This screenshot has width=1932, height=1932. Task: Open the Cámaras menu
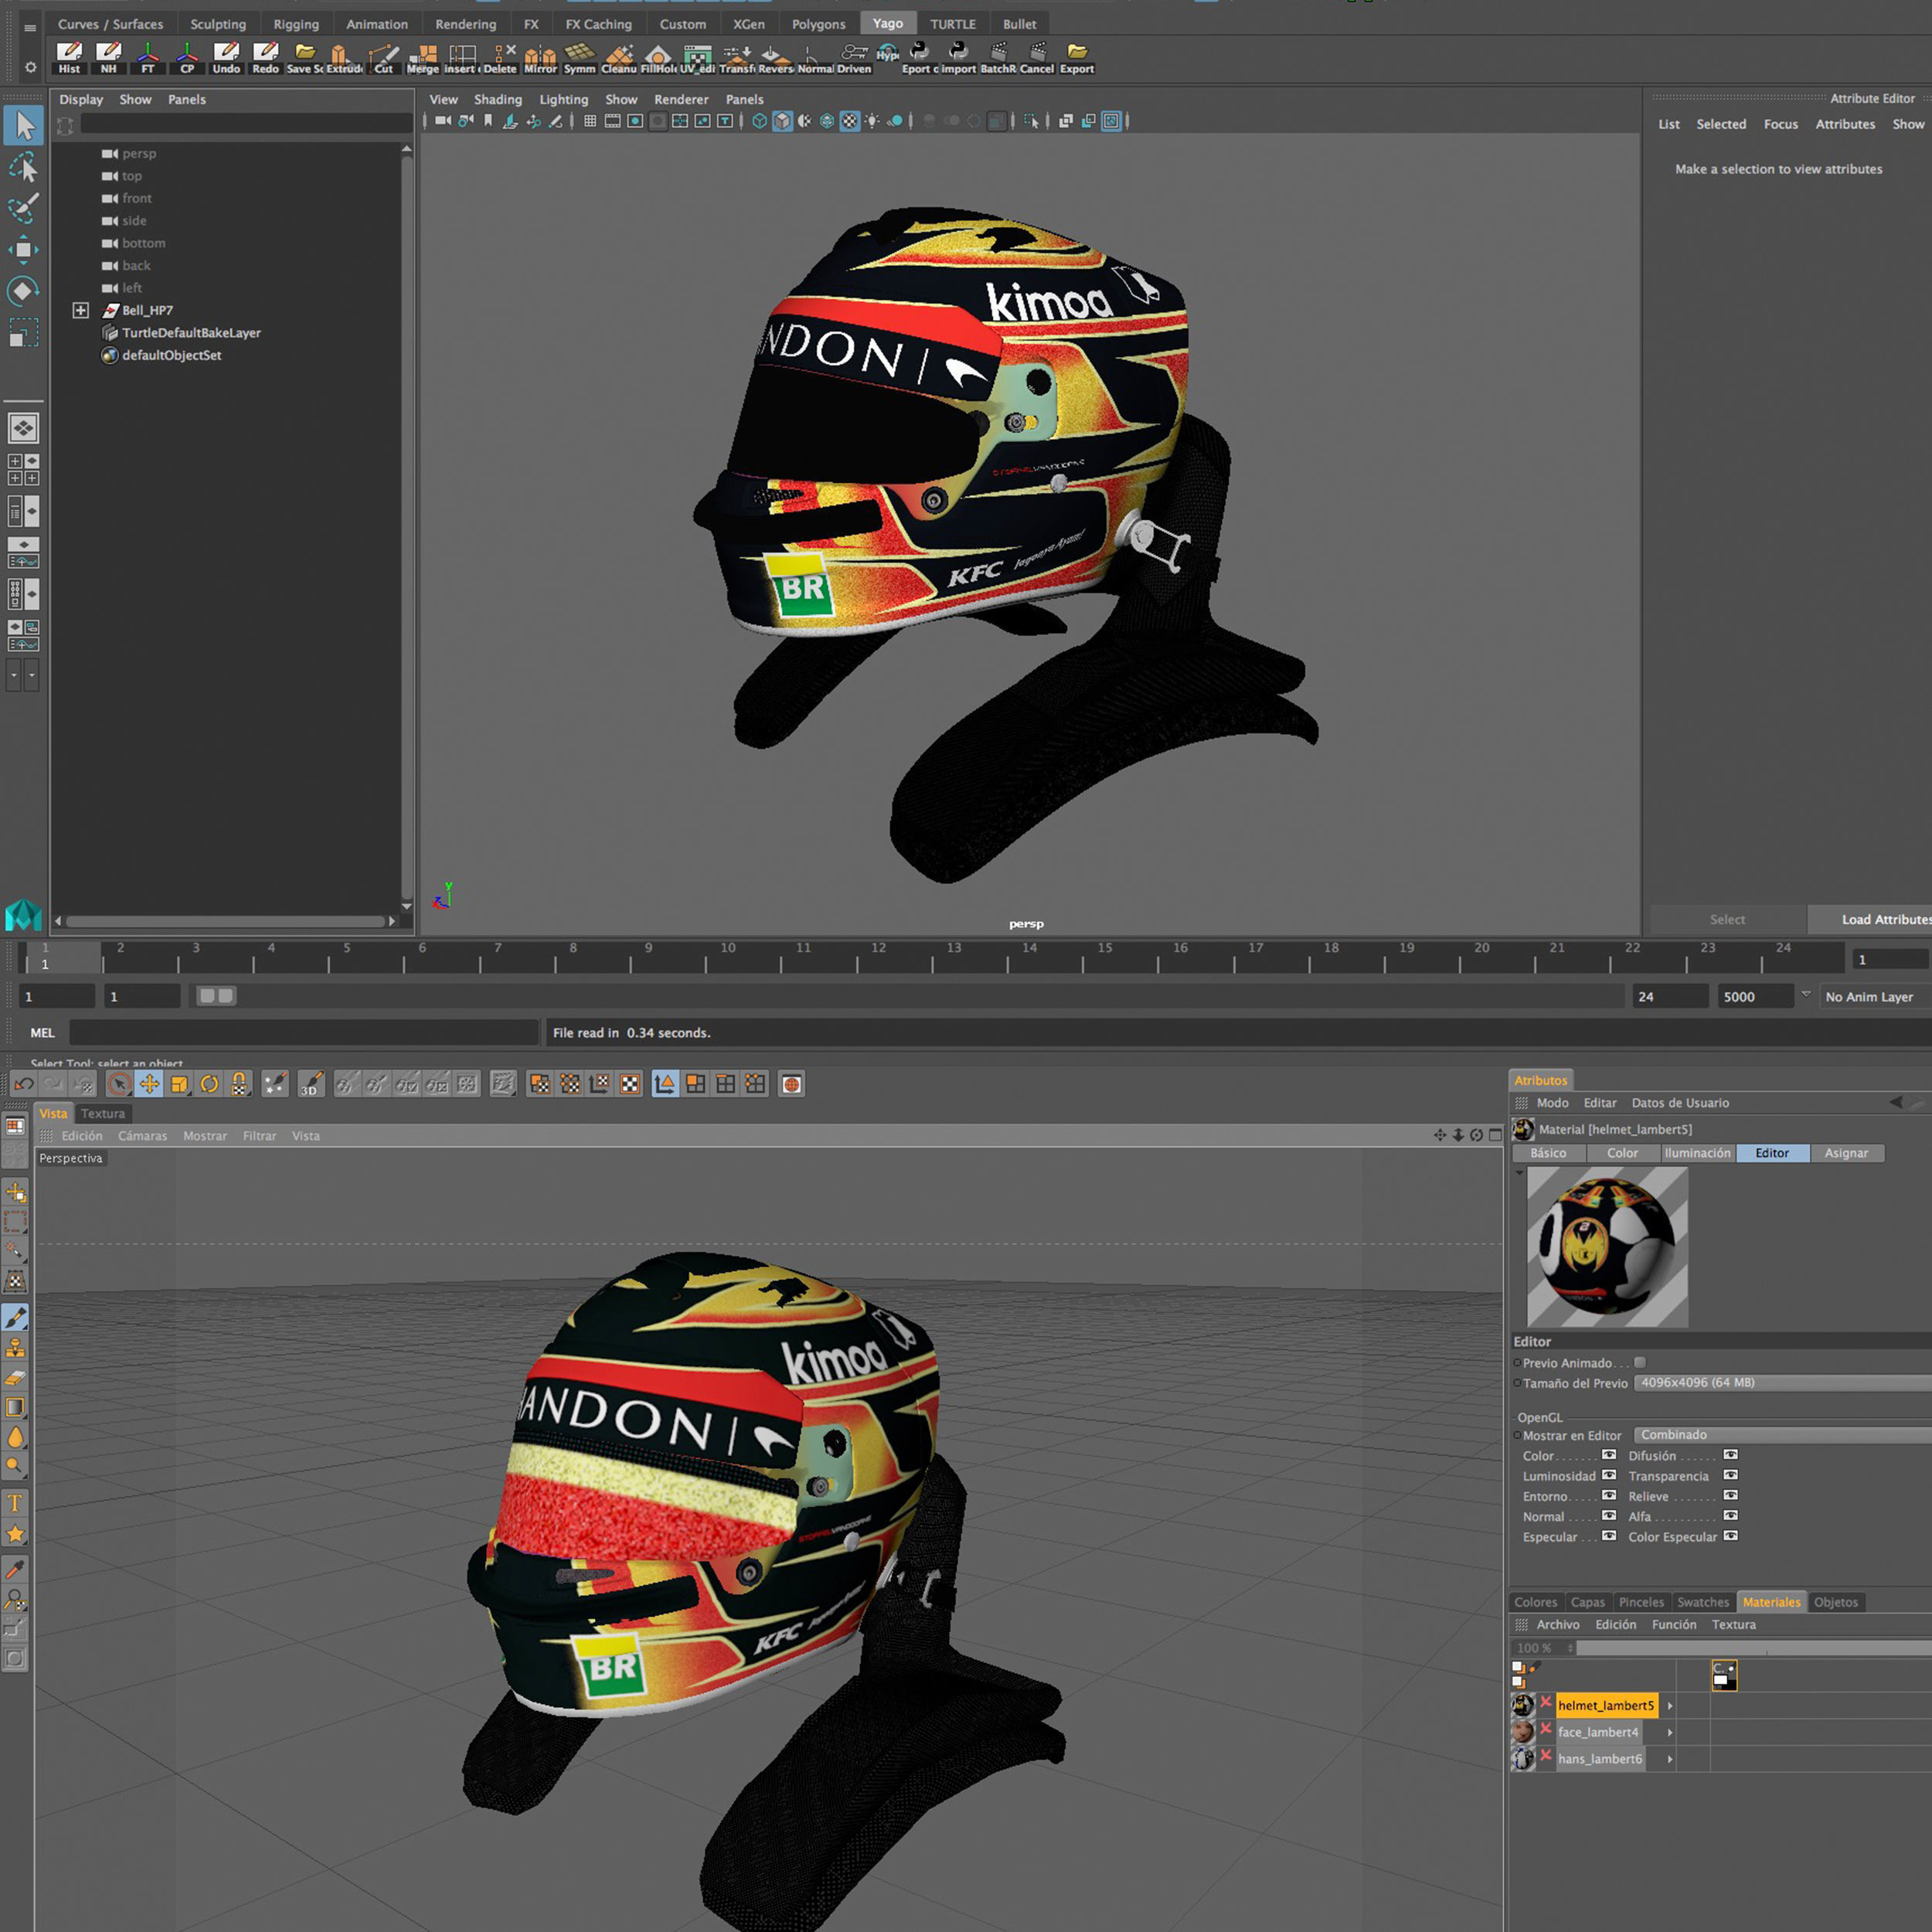143,1136
